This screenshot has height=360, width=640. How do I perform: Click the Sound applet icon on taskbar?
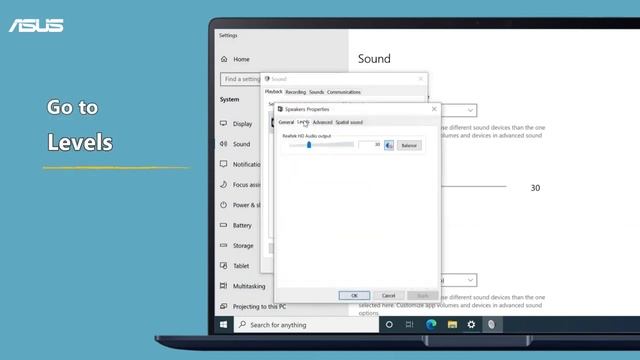[x=491, y=324]
